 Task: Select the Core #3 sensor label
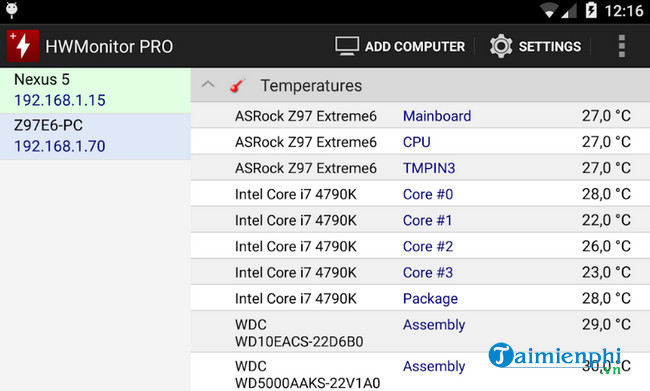(428, 273)
